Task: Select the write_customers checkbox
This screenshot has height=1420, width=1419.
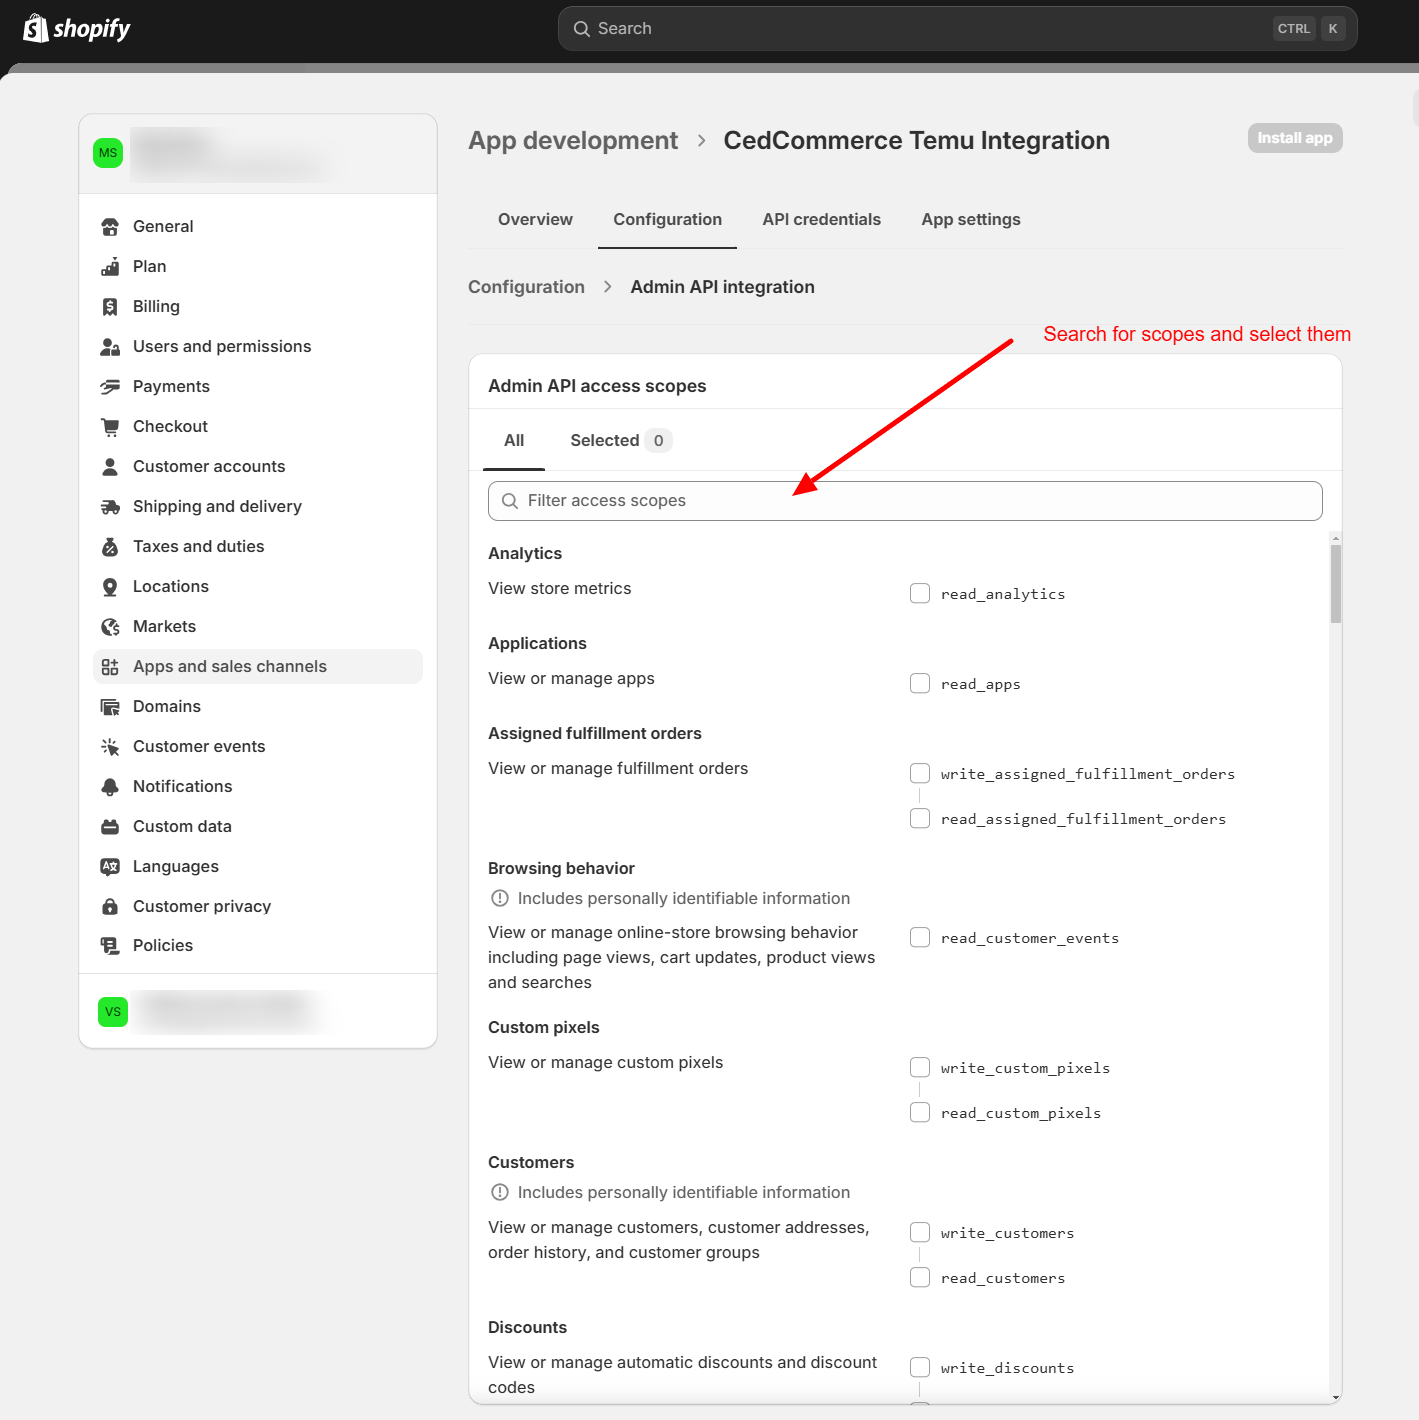Action: (x=920, y=1233)
